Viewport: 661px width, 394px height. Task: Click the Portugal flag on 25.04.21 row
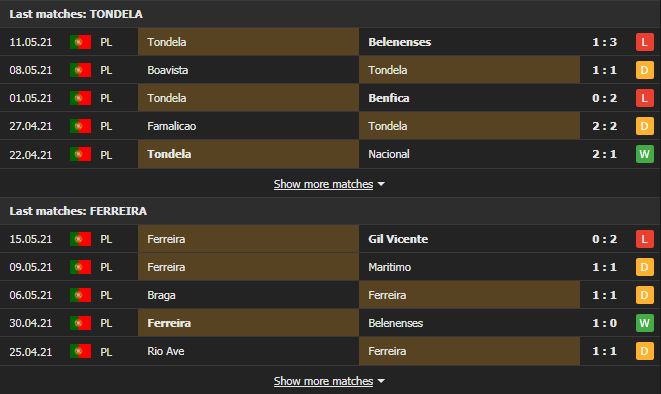click(81, 351)
